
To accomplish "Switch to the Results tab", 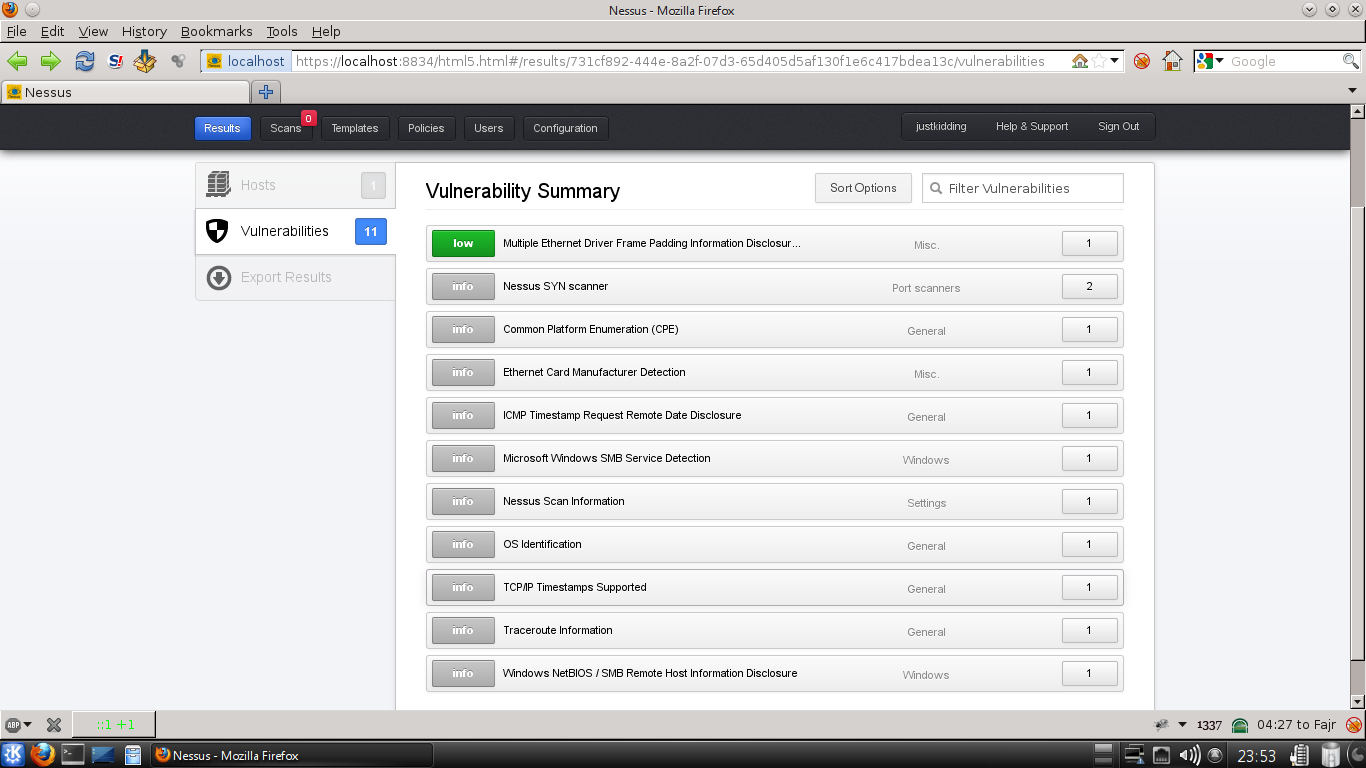I will pyautogui.click(x=222, y=128).
